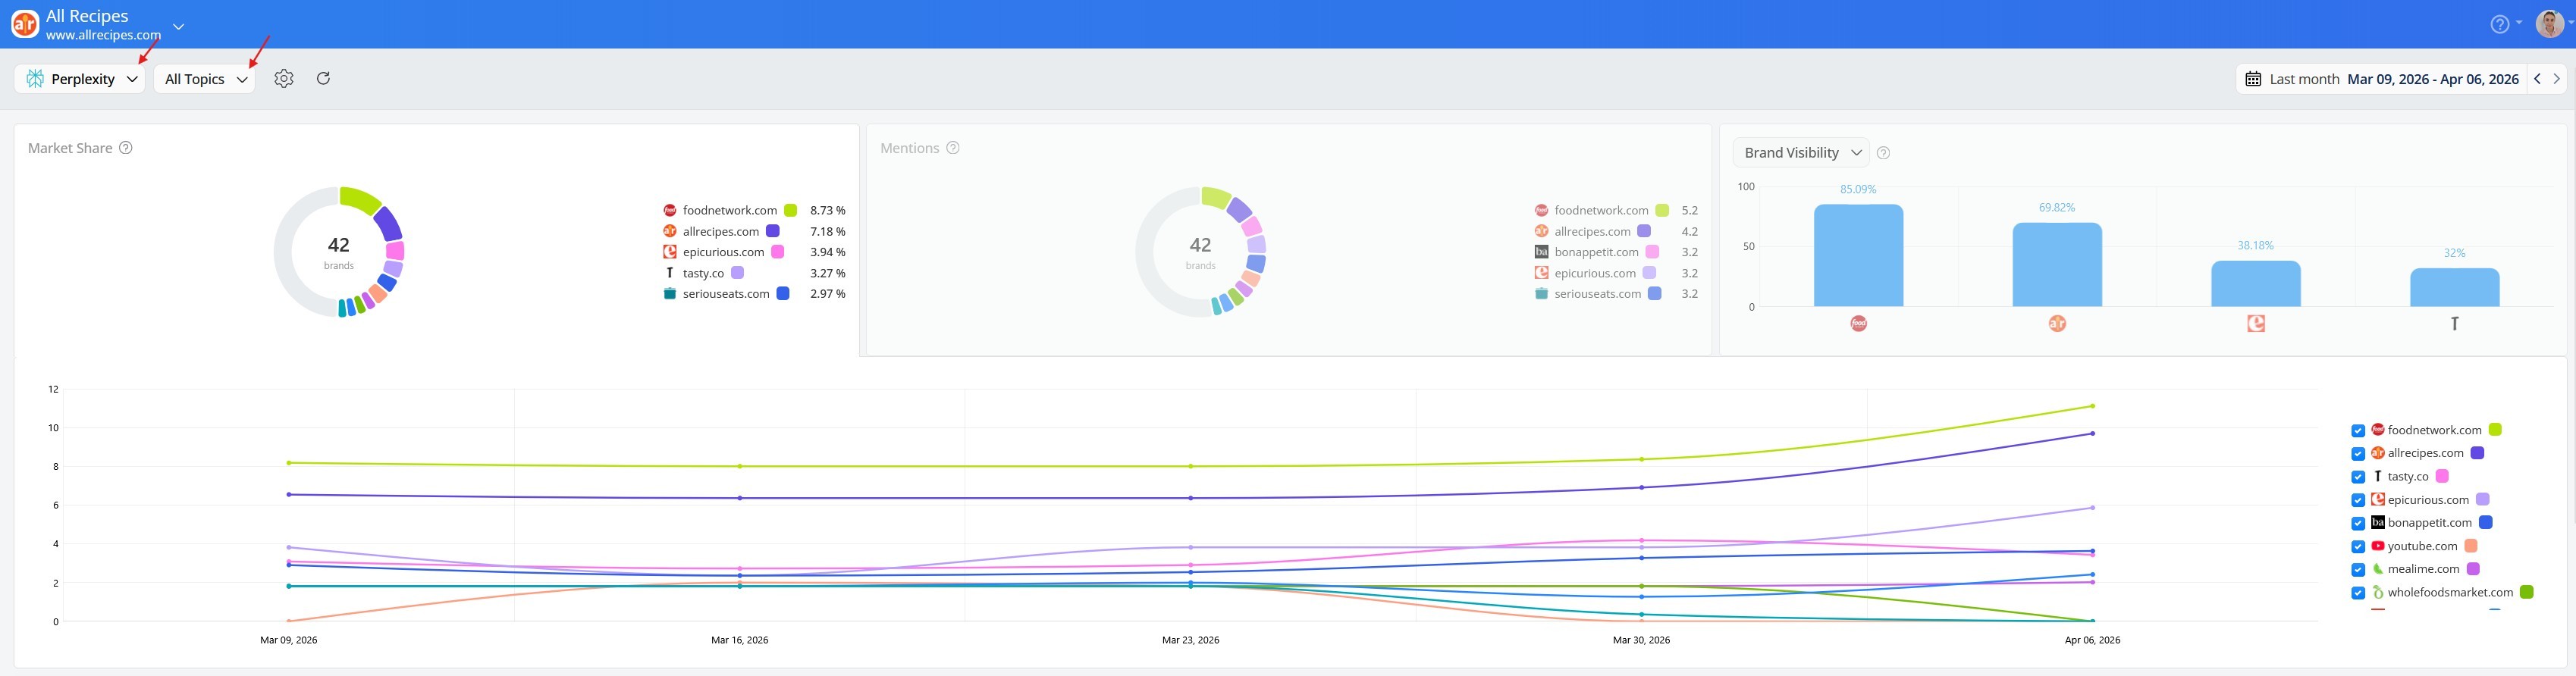Uncheck the youtube.com line chart checkbox
The height and width of the screenshot is (676, 2576).
tap(2358, 547)
